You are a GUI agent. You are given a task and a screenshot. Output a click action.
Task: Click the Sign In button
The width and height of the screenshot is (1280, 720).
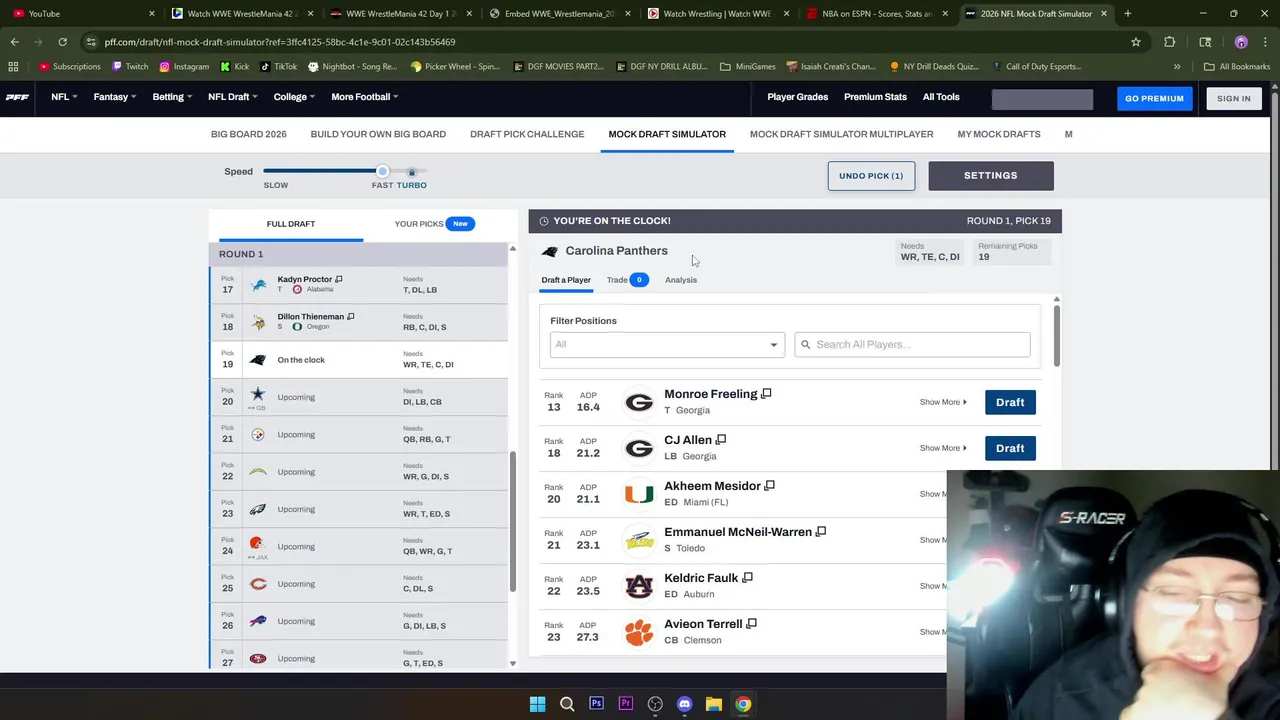[1234, 98]
